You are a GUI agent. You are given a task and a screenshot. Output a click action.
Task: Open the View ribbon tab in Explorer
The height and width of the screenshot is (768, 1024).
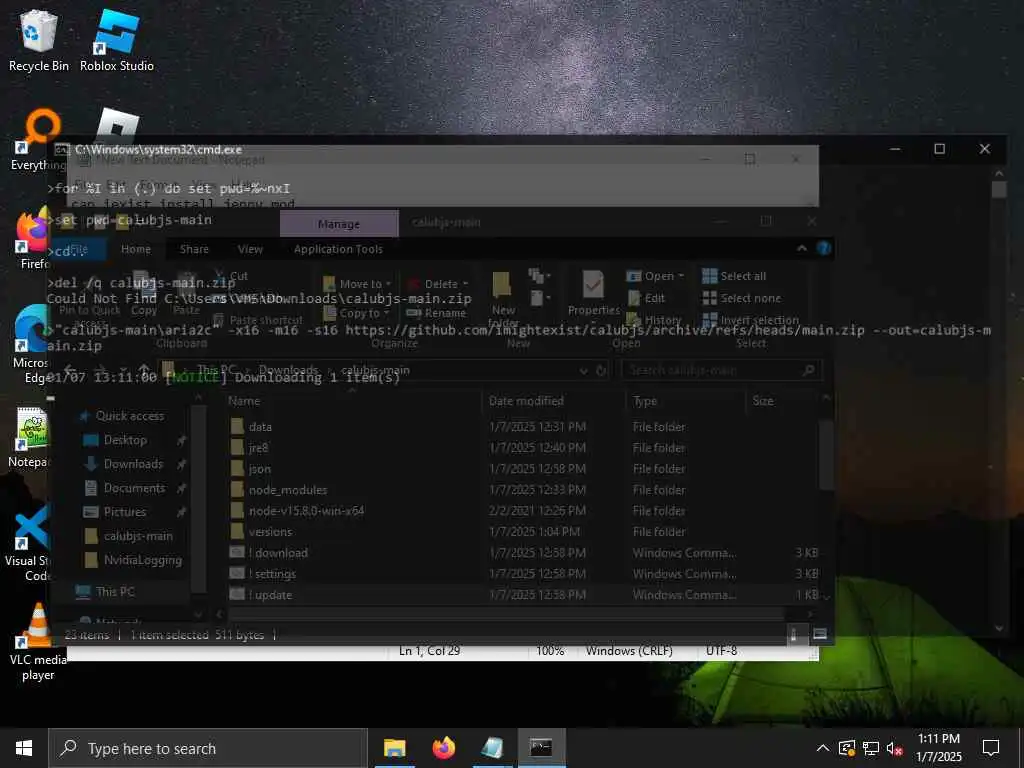pos(249,249)
